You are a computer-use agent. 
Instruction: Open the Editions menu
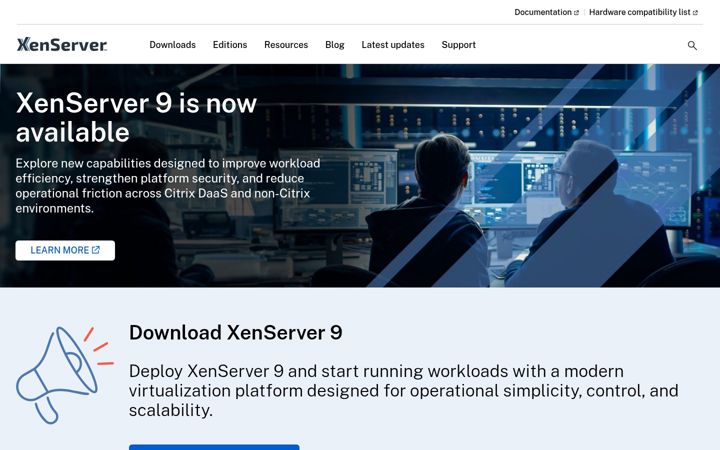(230, 45)
